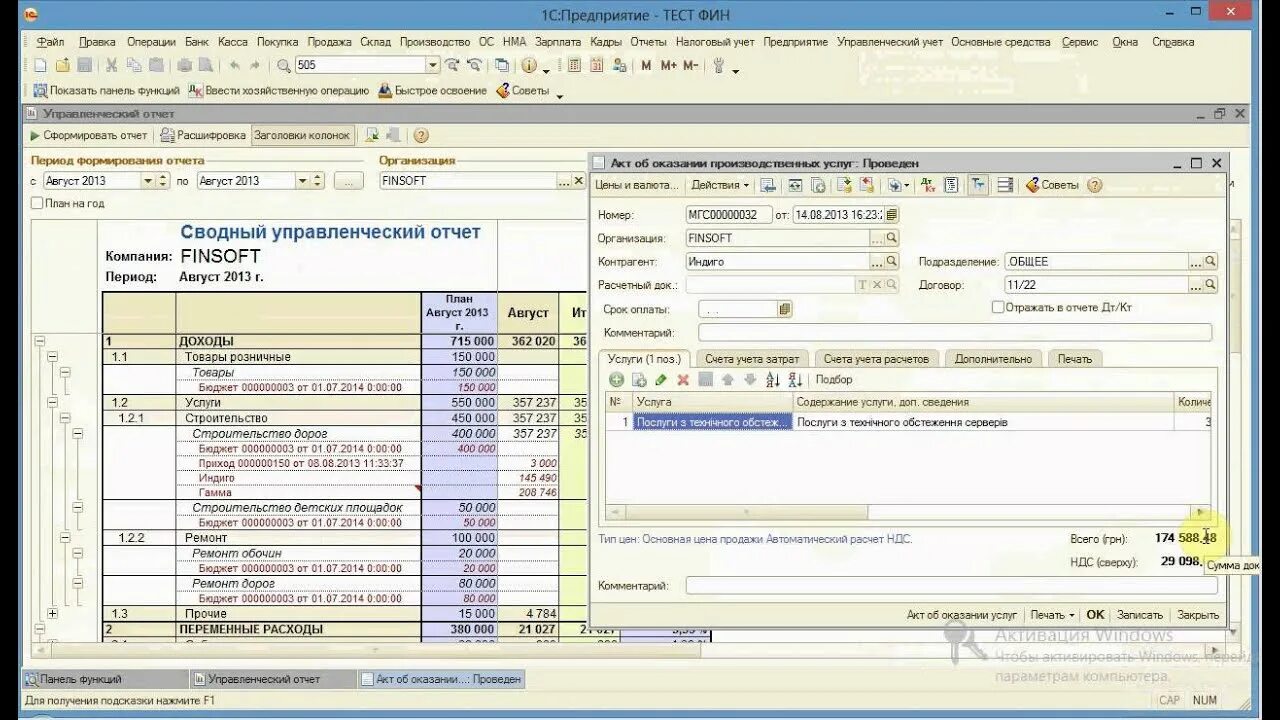Image resolution: width=1280 pixels, height=720 pixels.
Task: Add a new row with green plus icon
Action: pos(616,380)
